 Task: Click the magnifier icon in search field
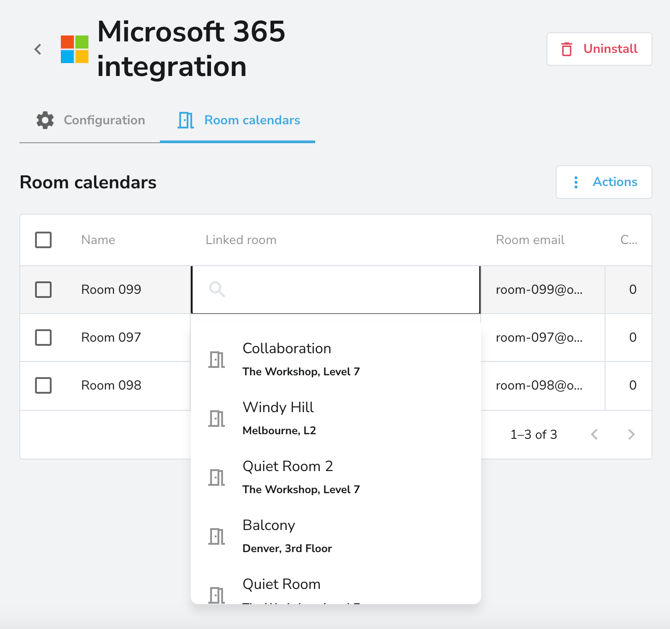click(x=217, y=289)
